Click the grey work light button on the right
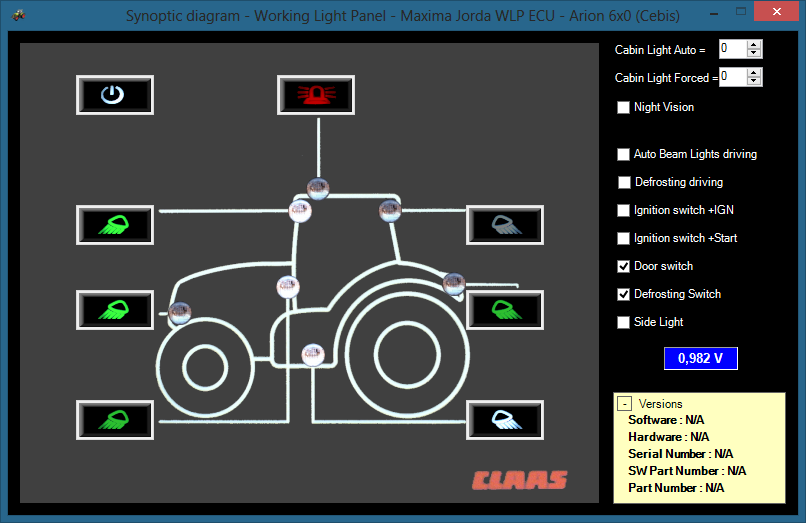 (x=505, y=225)
